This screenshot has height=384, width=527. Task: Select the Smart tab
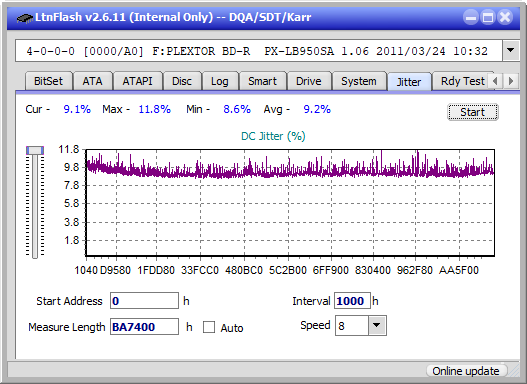tap(262, 81)
